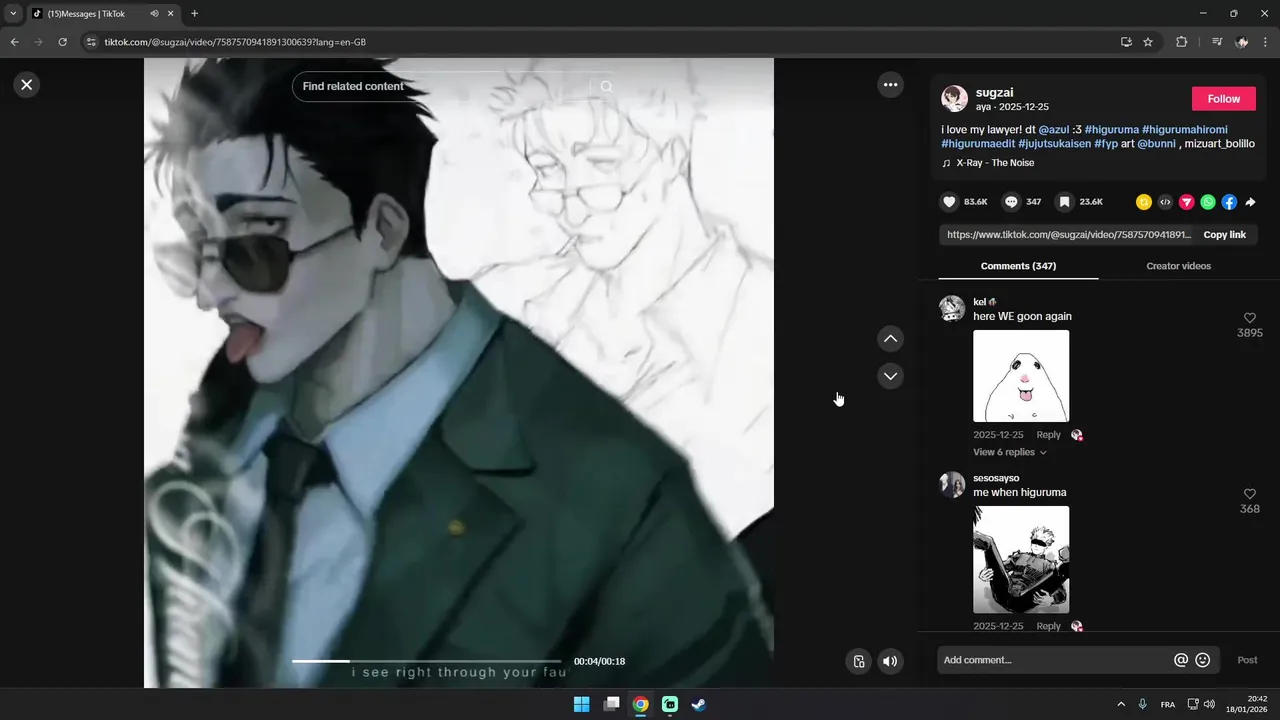Screen dimensions: 1280x720
Task: Focus the Add comment input field
Action: 1054,660
